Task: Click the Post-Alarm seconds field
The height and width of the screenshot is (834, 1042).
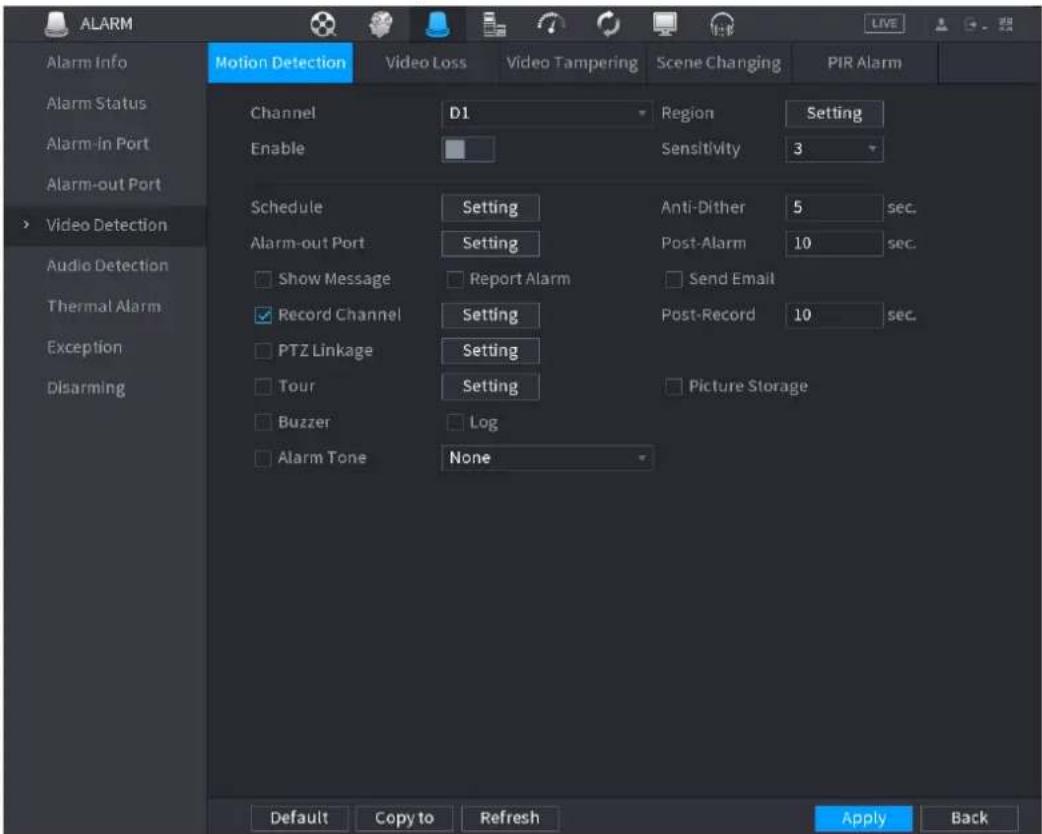Action: coord(834,243)
